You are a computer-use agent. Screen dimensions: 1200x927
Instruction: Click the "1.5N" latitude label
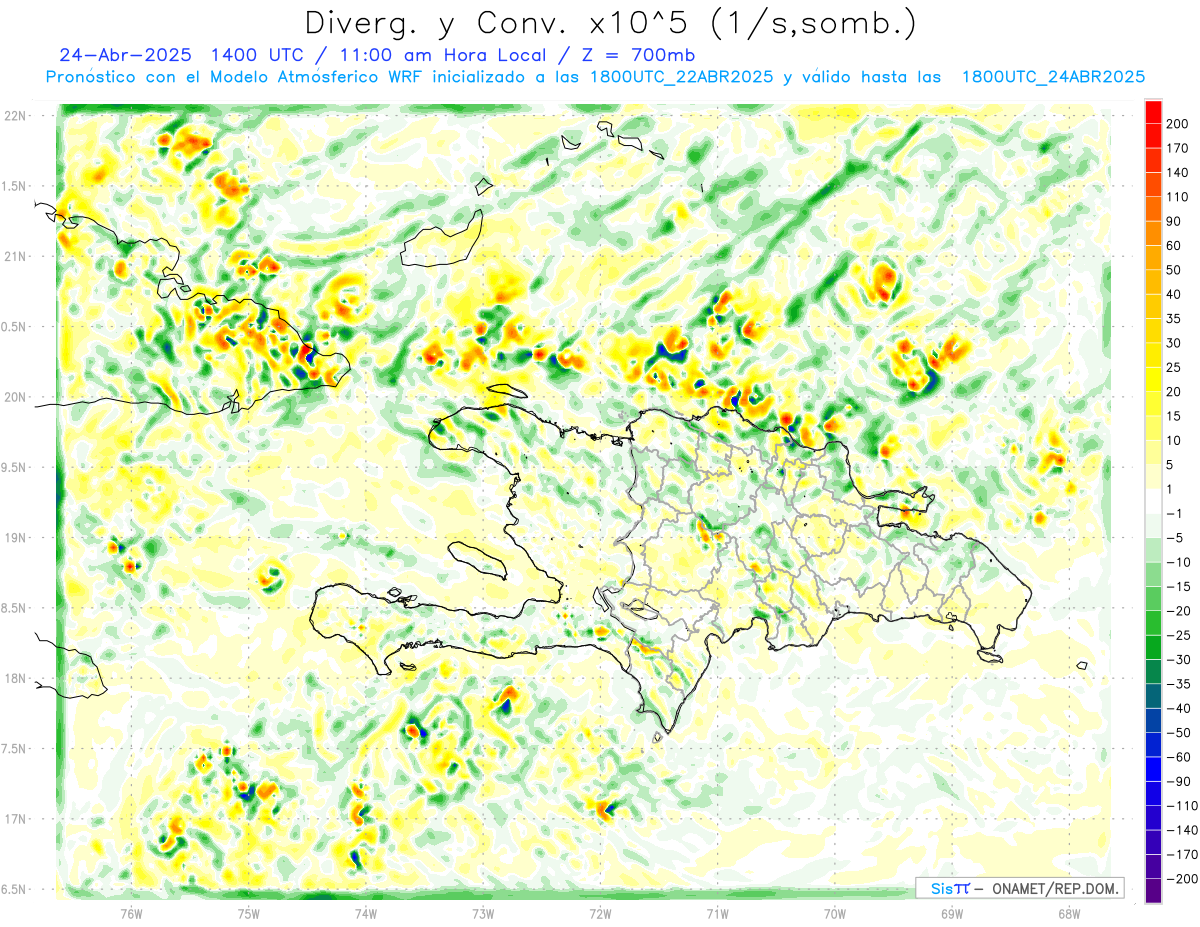pos(14,186)
